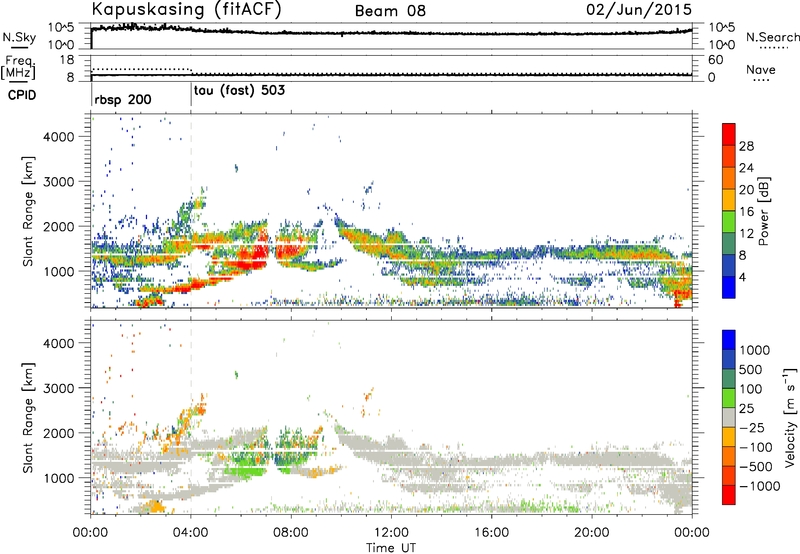Click the '500' label on Velocity colorbar
800x554 pixels.
click(x=751, y=370)
